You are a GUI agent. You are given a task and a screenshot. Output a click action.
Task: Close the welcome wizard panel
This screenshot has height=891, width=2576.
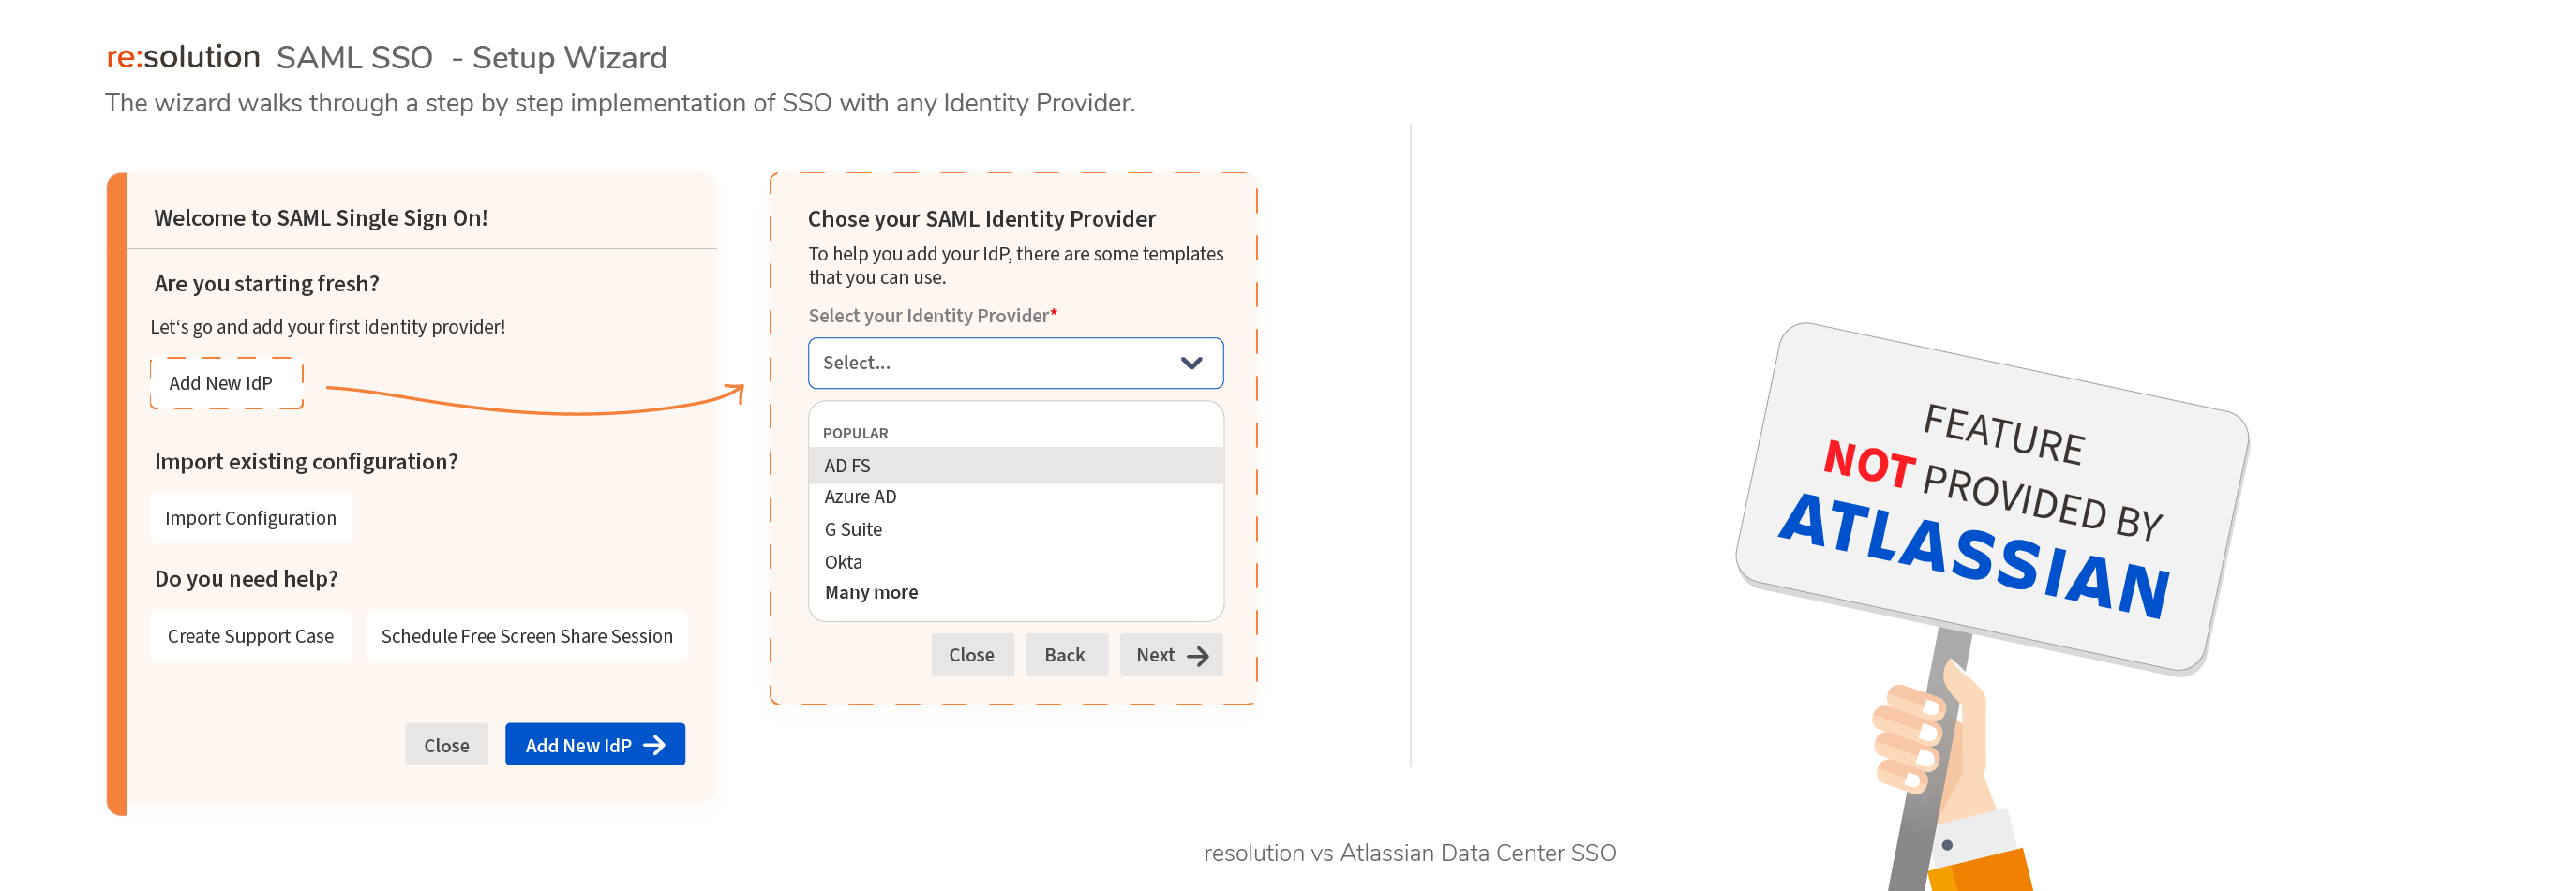(446, 745)
